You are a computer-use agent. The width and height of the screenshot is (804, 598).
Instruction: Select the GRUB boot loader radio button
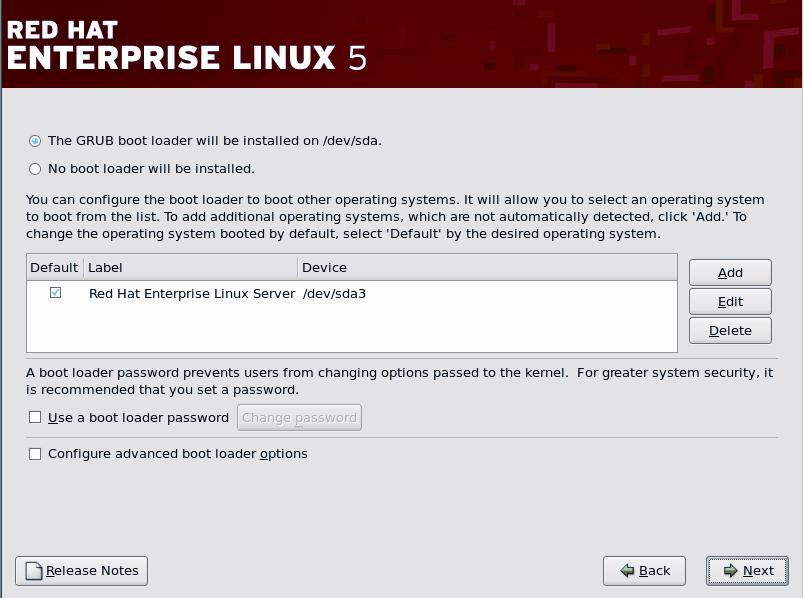34,140
